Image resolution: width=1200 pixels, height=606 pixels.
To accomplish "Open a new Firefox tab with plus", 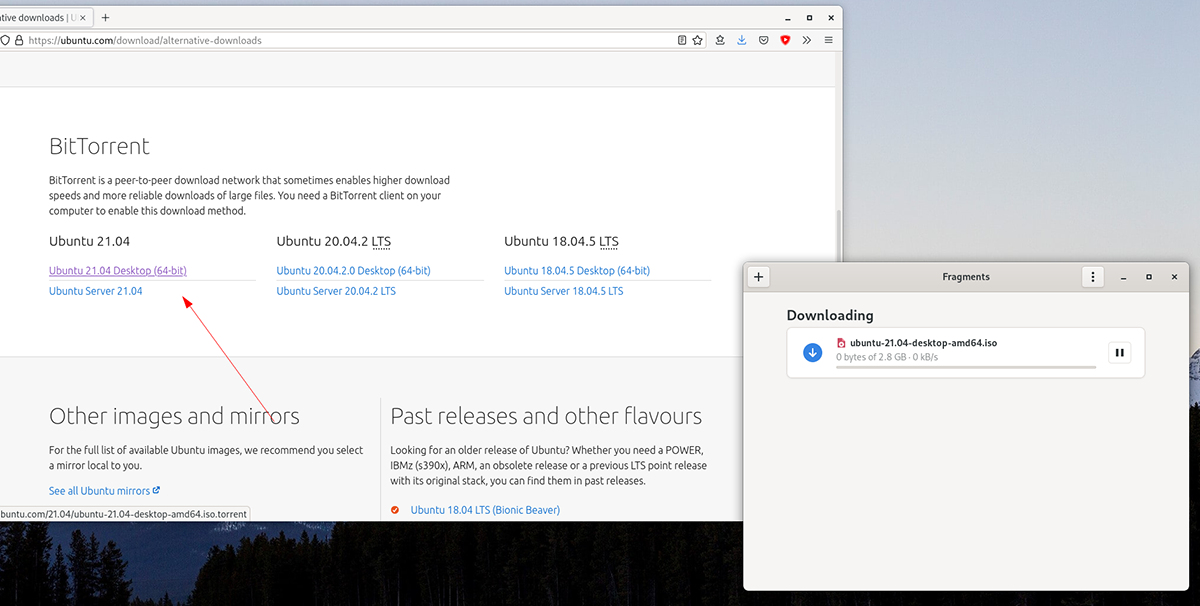I will [x=106, y=17].
